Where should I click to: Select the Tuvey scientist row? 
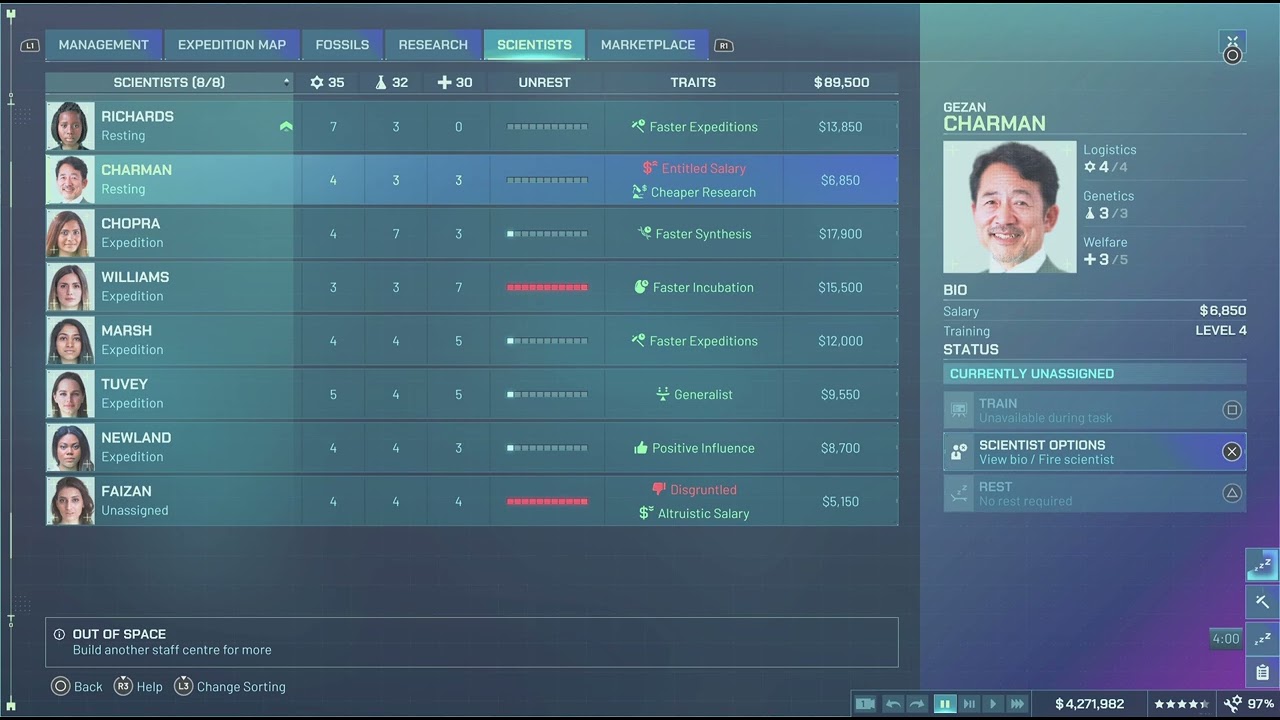click(472, 394)
